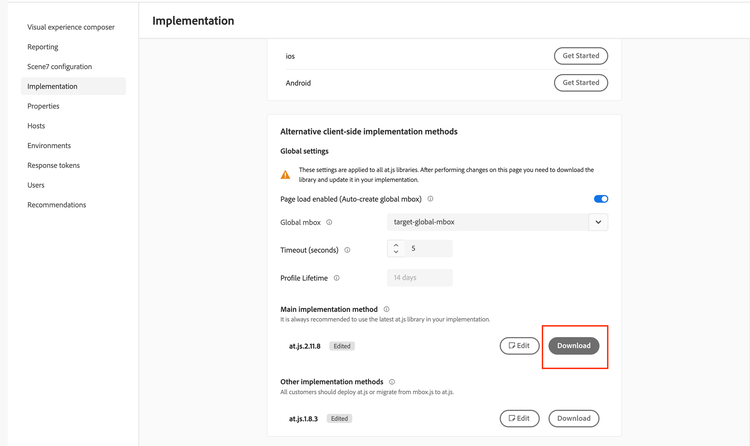This screenshot has width=750, height=446.
Task: Decrease timeout with the stepper down arrow
Action: (396, 253)
